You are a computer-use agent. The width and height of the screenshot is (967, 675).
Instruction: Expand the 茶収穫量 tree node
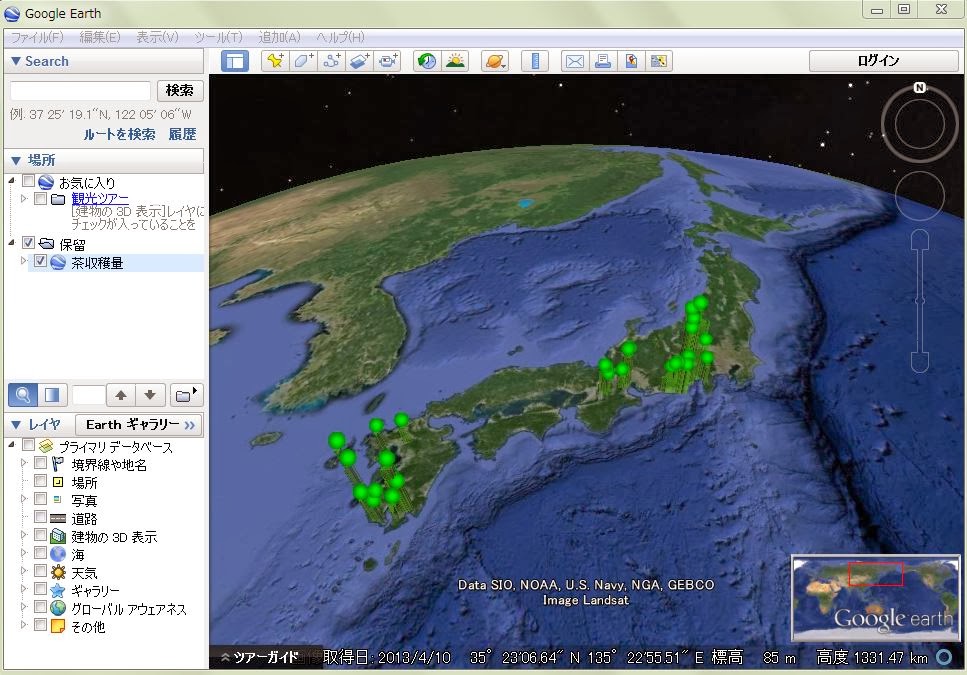pos(24,261)
